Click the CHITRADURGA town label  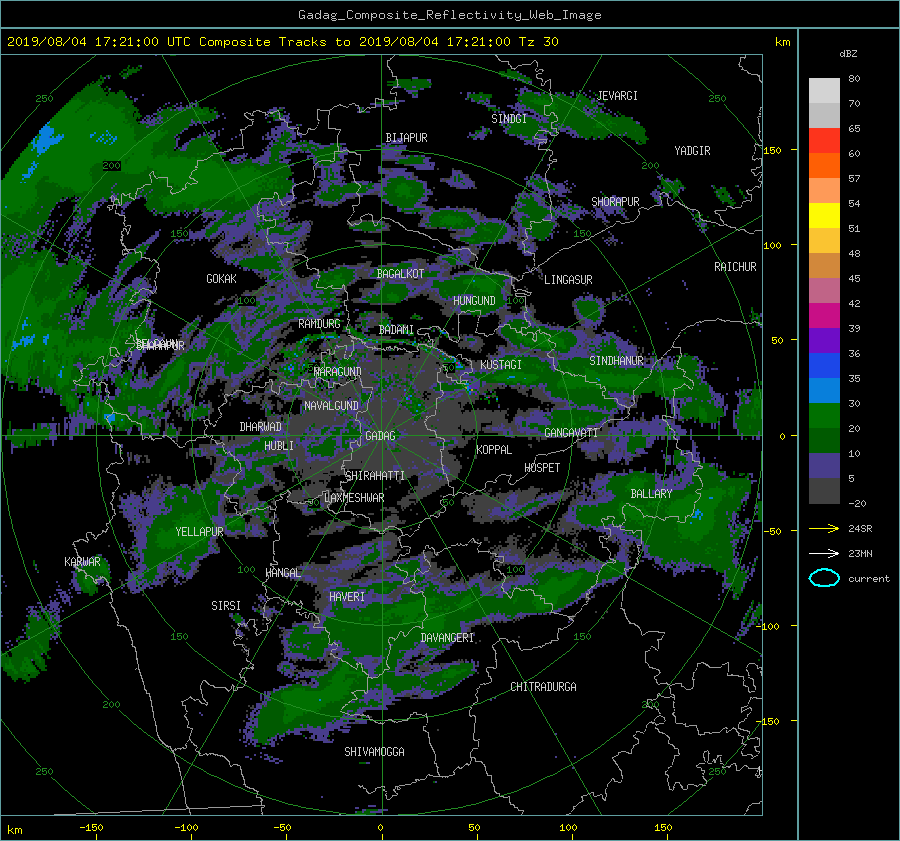tap(543, 687)
